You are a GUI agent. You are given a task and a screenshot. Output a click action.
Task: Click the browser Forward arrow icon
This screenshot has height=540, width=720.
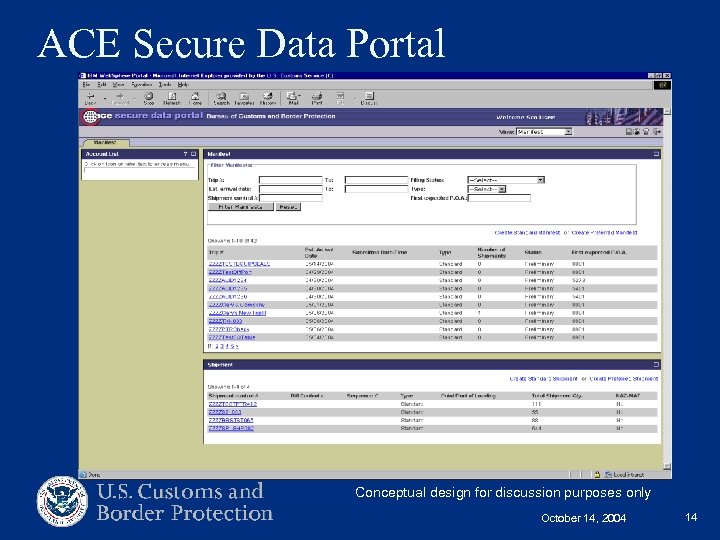119,96
